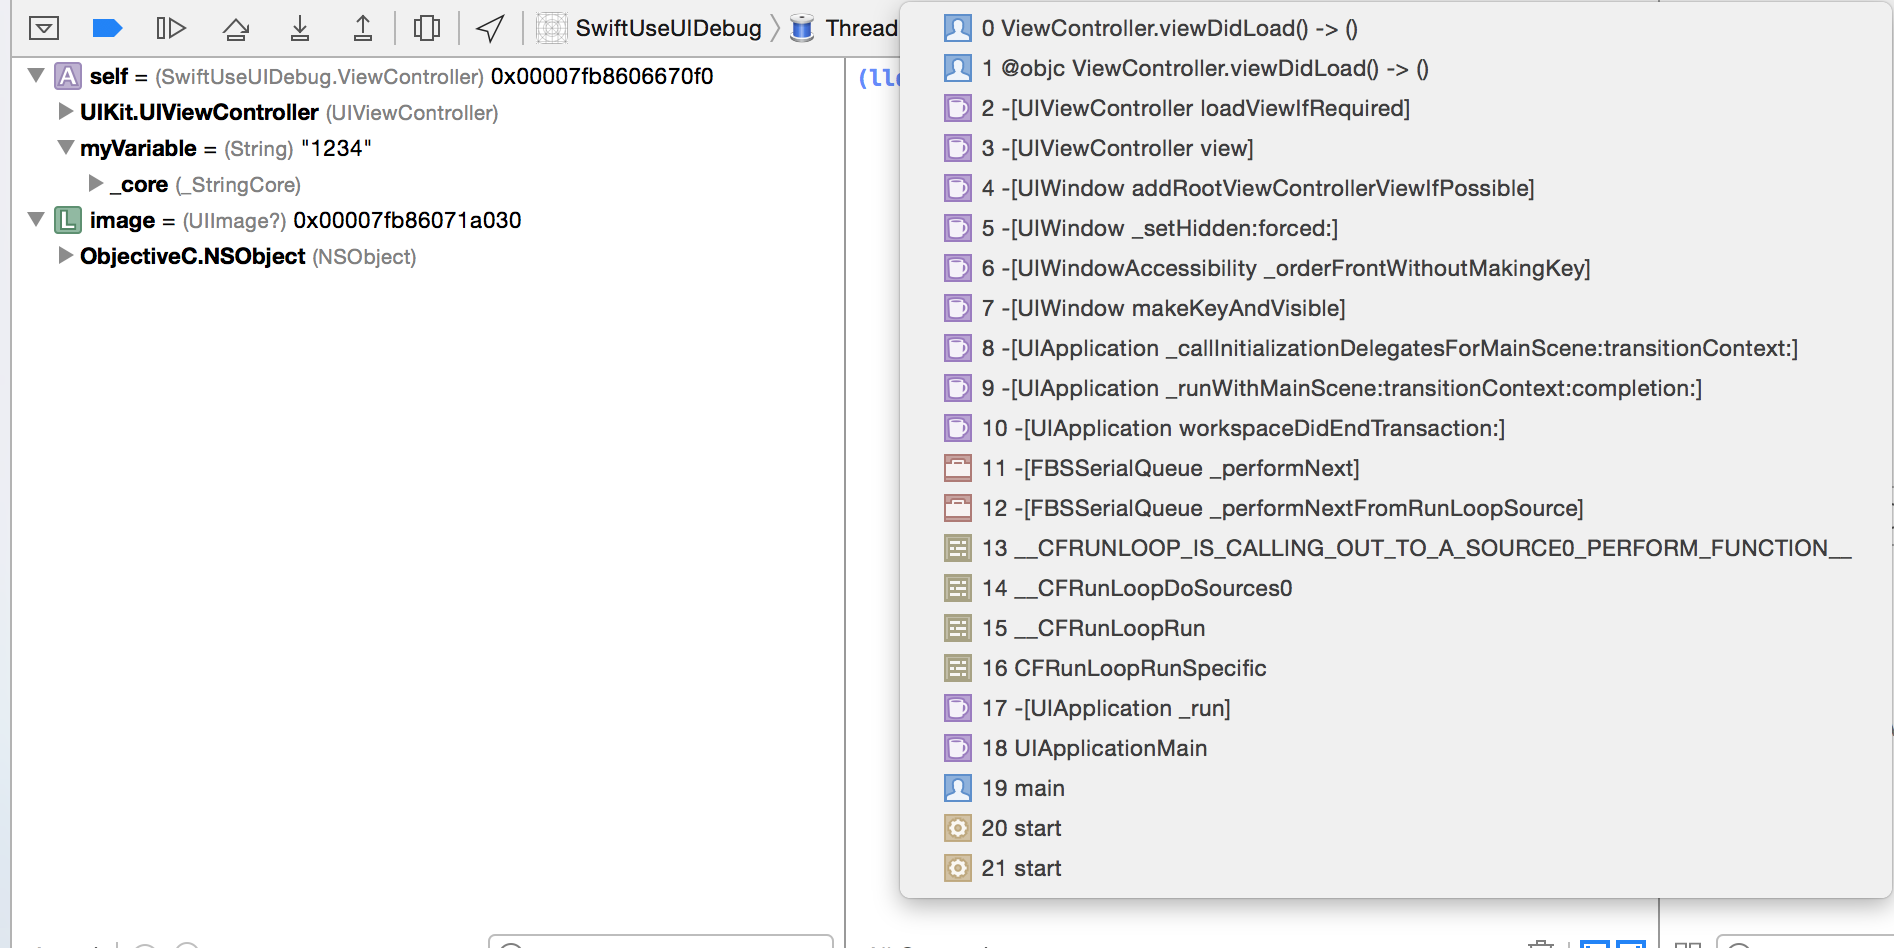Hide the debug area with the toolbar toggle
1894x948 pixels.
44,28
